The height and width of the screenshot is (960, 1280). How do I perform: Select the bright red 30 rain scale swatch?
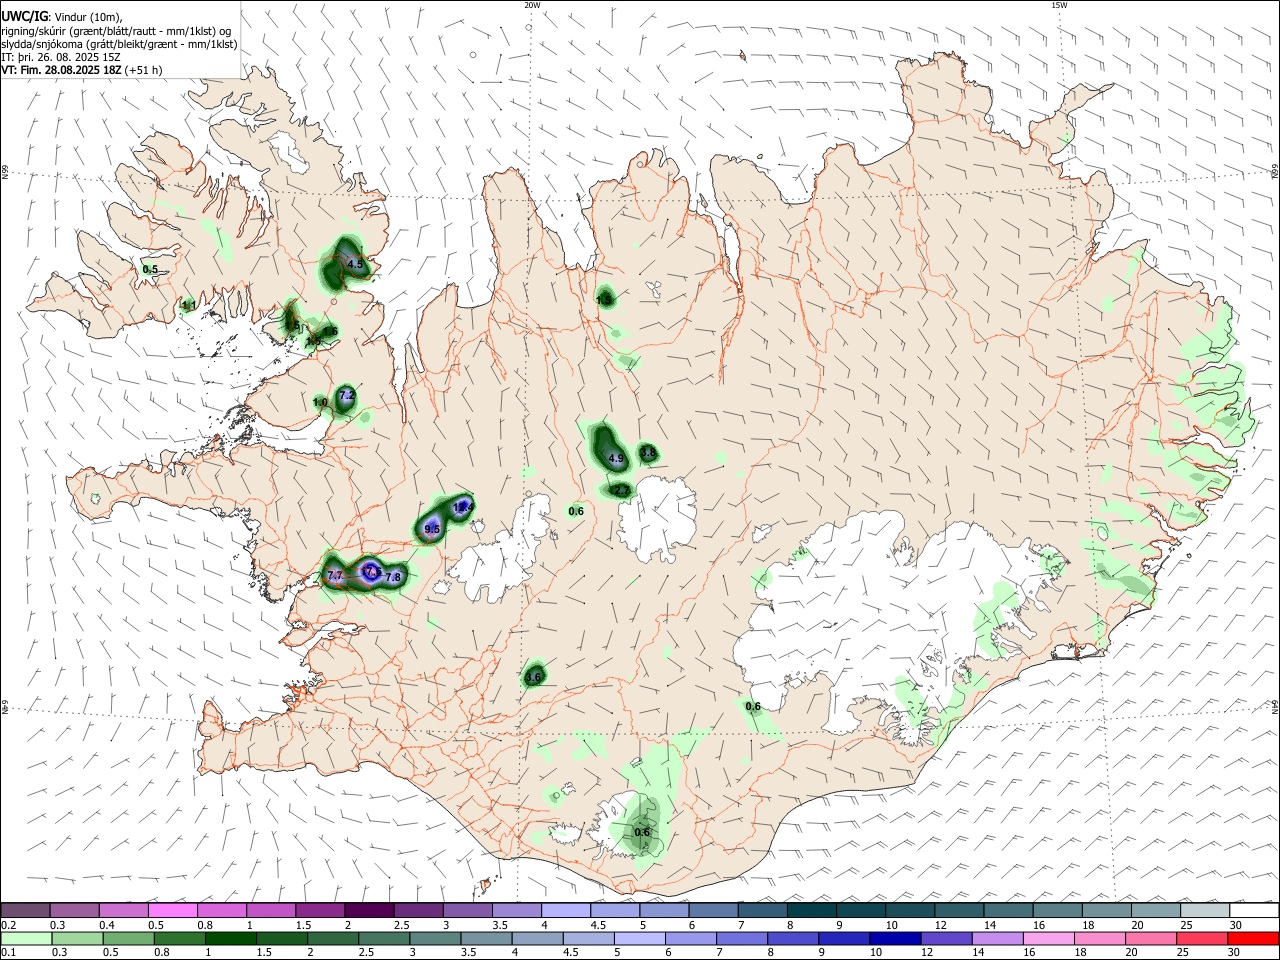[x=1254, y=938]
